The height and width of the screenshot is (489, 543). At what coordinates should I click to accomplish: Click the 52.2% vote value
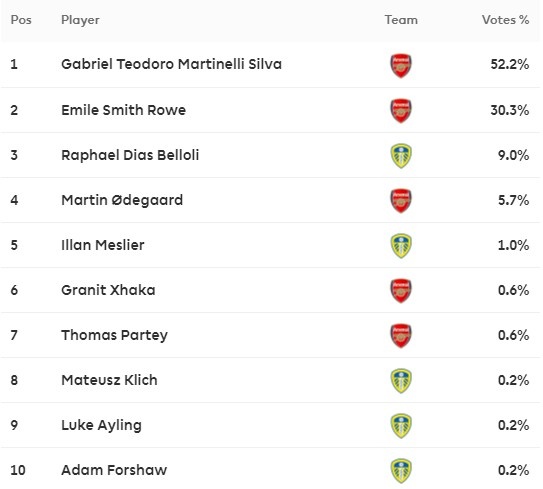click(x=510, y=64)
